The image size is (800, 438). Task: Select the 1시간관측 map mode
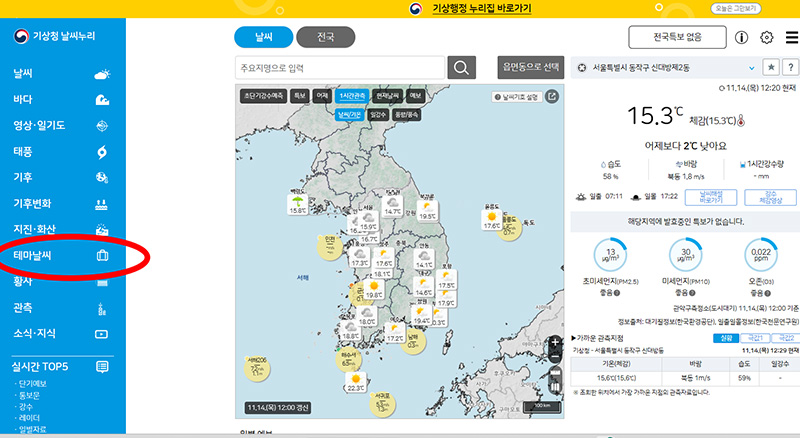[353, 96]
